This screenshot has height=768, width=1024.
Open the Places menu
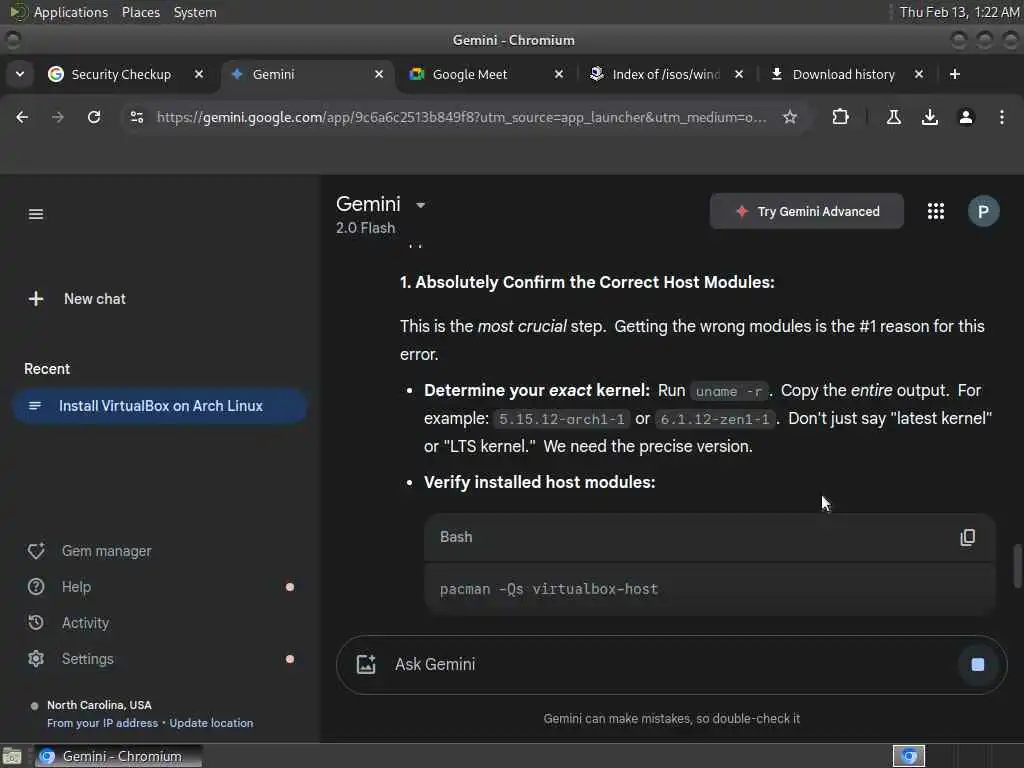(140, 12)
